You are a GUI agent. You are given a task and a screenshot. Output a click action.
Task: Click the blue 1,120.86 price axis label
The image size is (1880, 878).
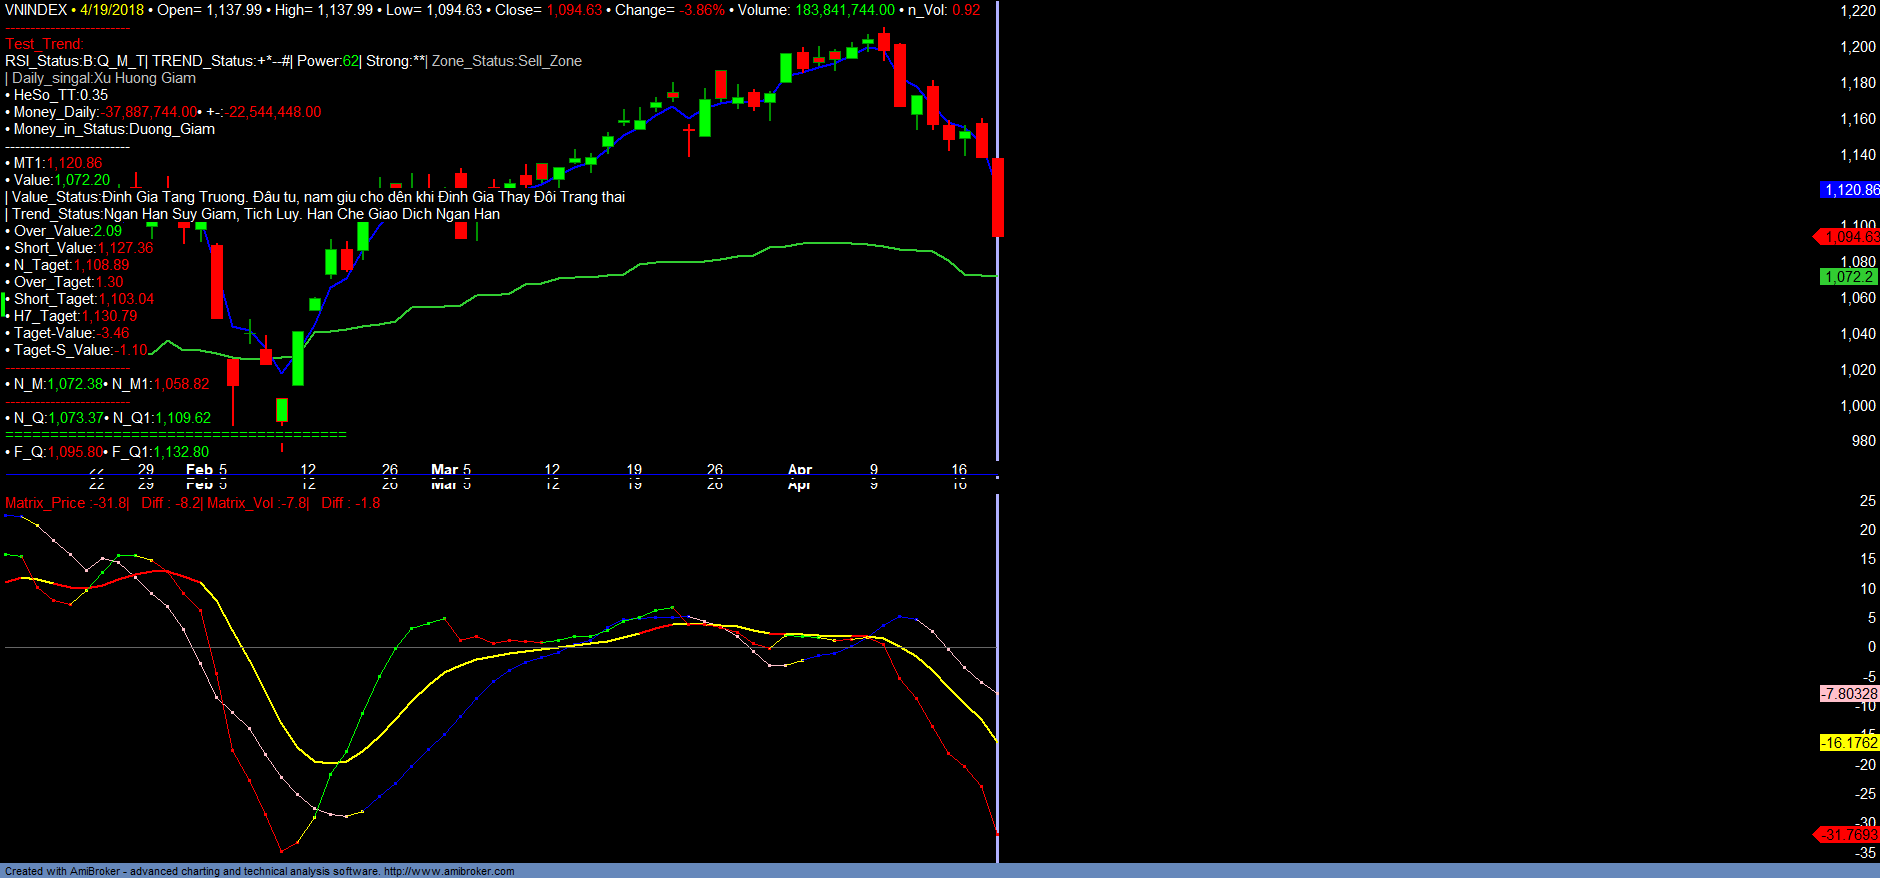click(1850, 190)
